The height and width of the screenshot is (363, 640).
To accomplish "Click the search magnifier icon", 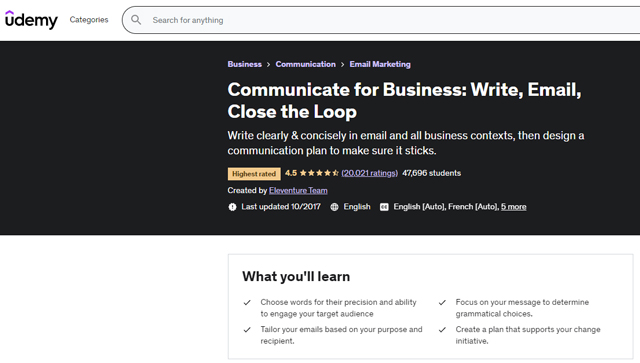I will [x=136, y=20].
